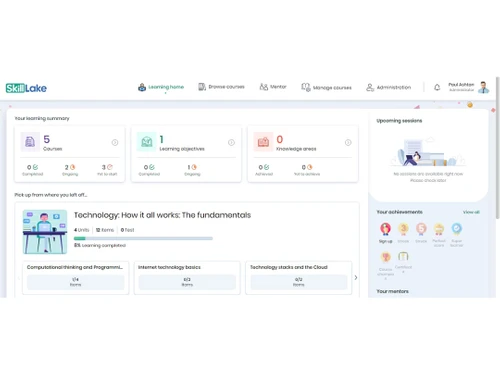Viewport: 500px width, 375px height.
Task: Click the Learning objectives card icon
Action: [x=147, y=142]
